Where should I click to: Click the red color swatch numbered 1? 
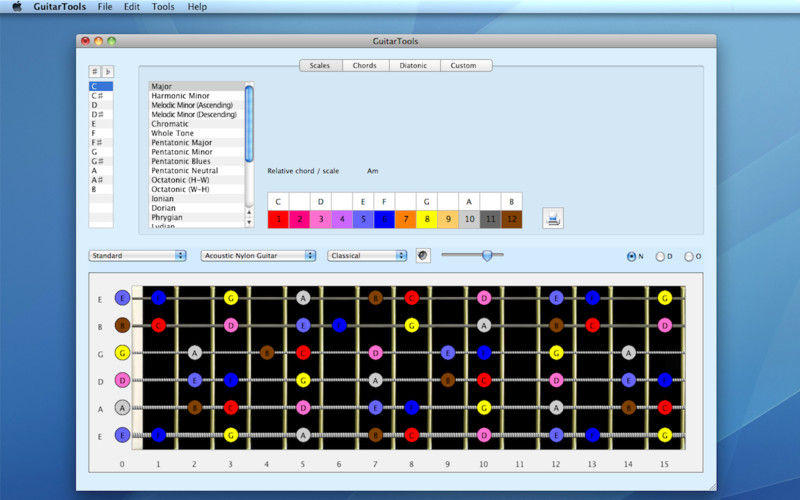pos(278,219)
